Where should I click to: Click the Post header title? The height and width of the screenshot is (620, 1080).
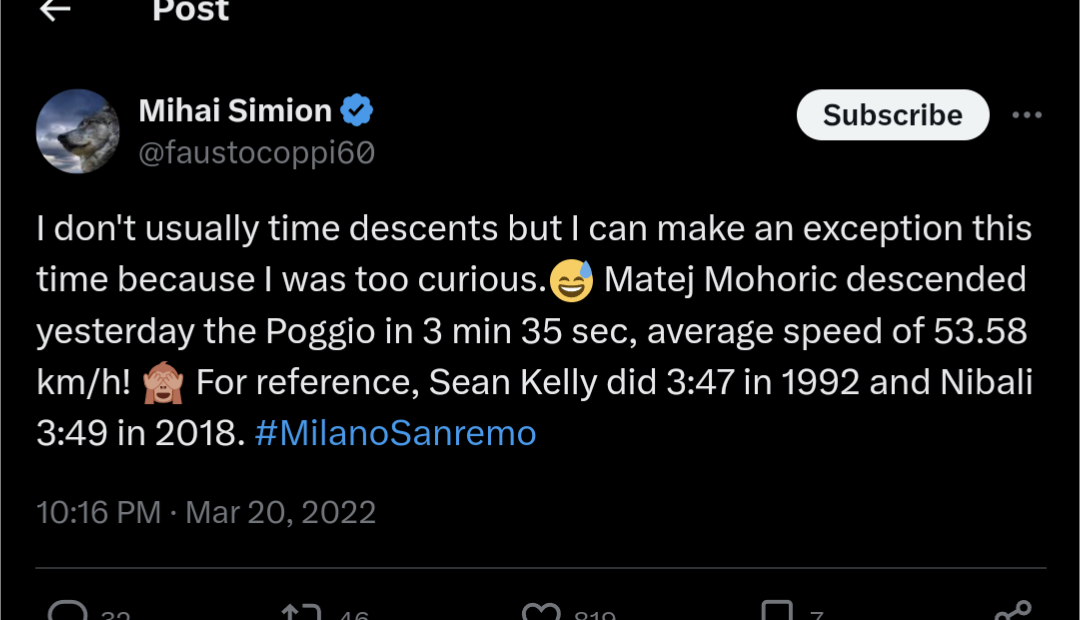(190, 11)
